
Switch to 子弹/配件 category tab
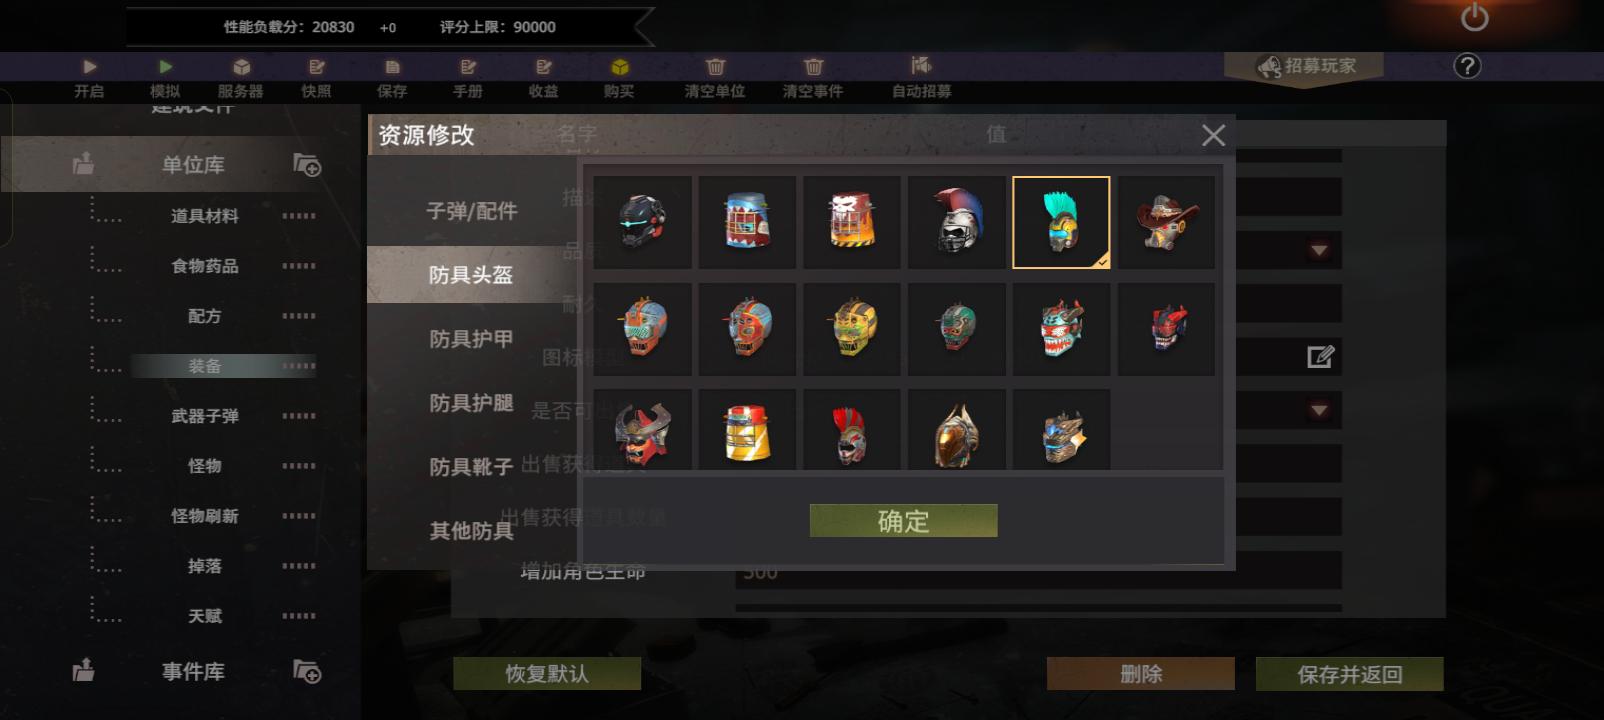coord(471,211)
